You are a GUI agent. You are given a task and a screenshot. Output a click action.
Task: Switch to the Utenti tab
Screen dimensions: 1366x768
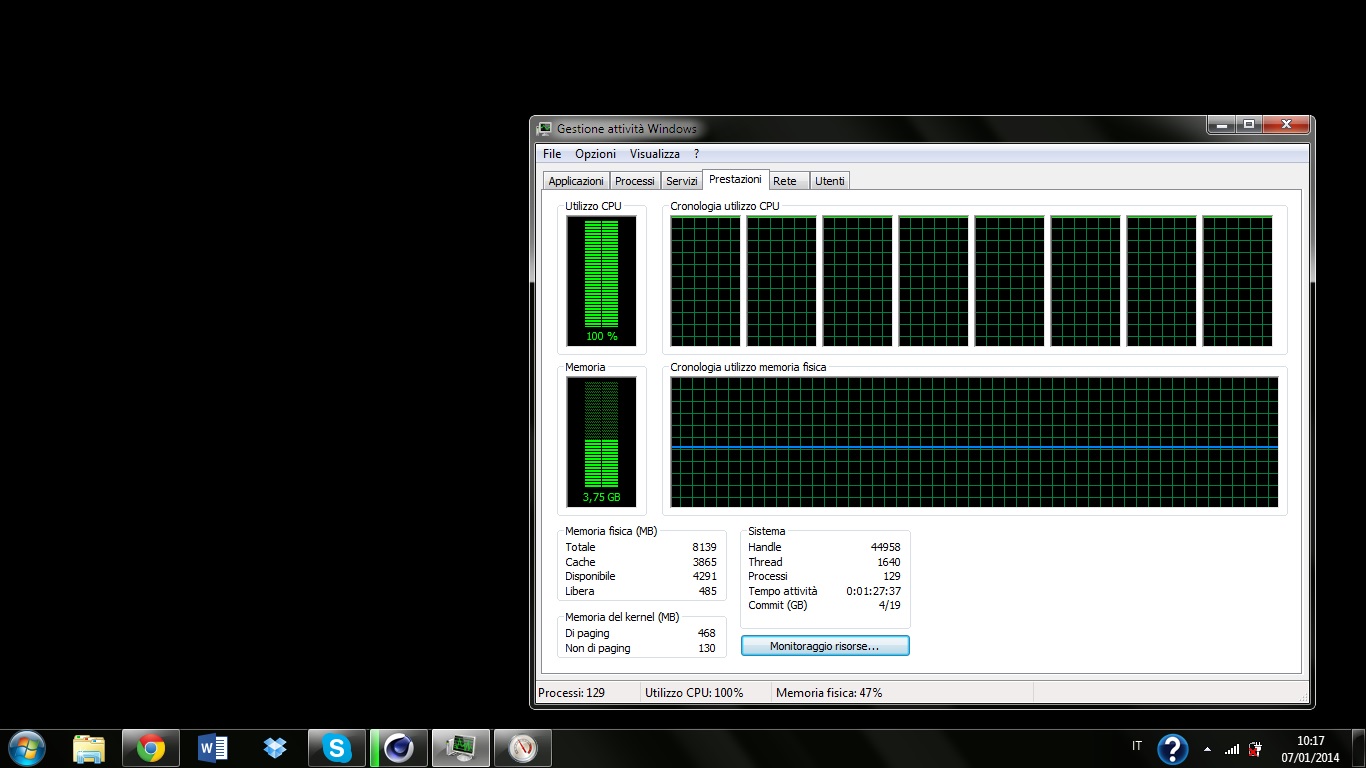pos(830,181)
